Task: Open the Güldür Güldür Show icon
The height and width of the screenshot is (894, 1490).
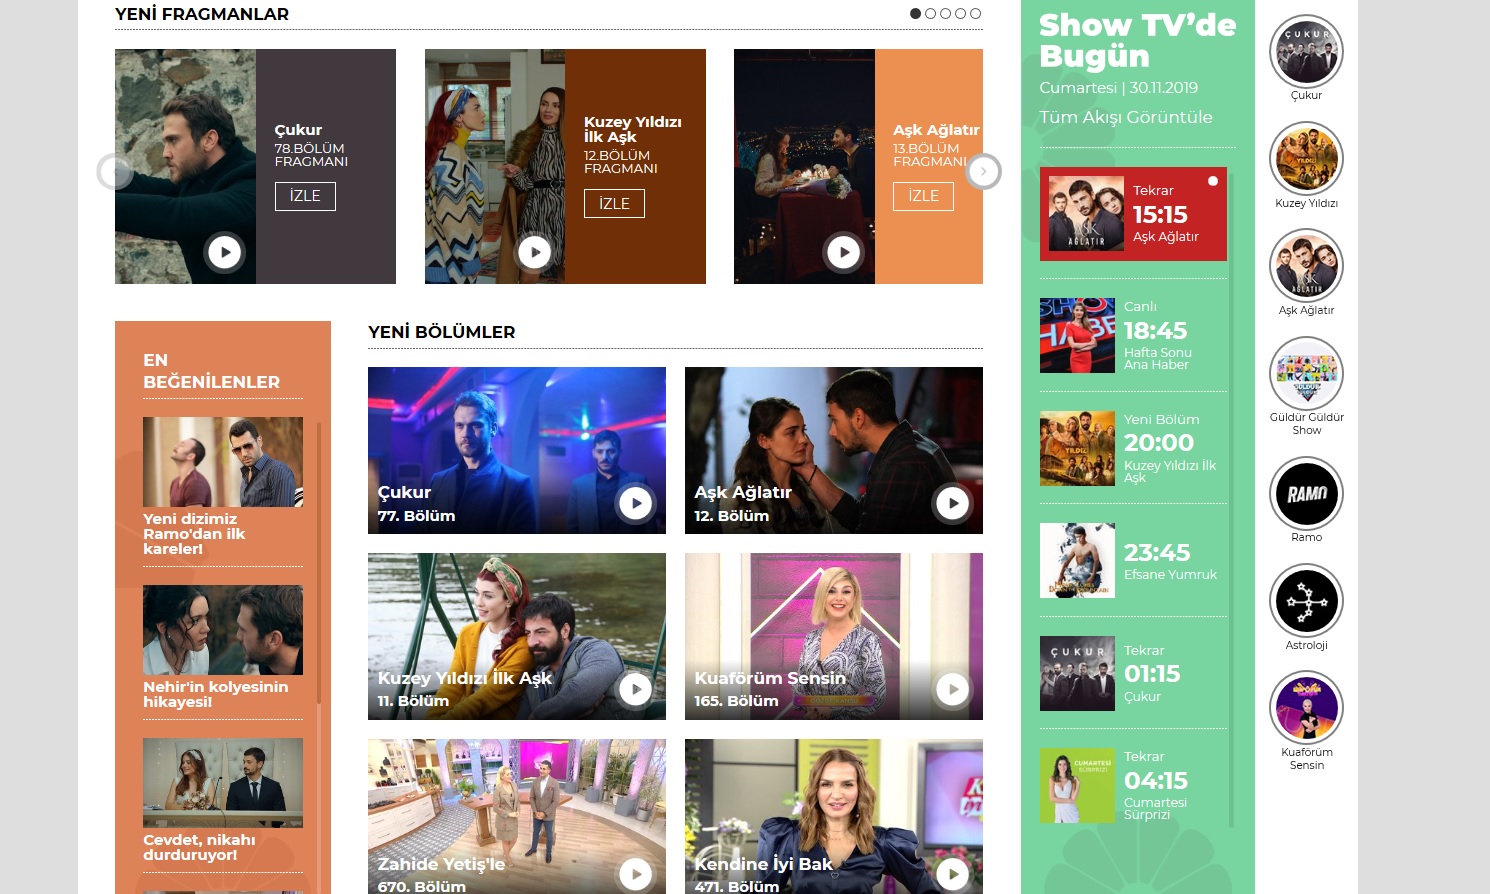Action: (1306, 374)
